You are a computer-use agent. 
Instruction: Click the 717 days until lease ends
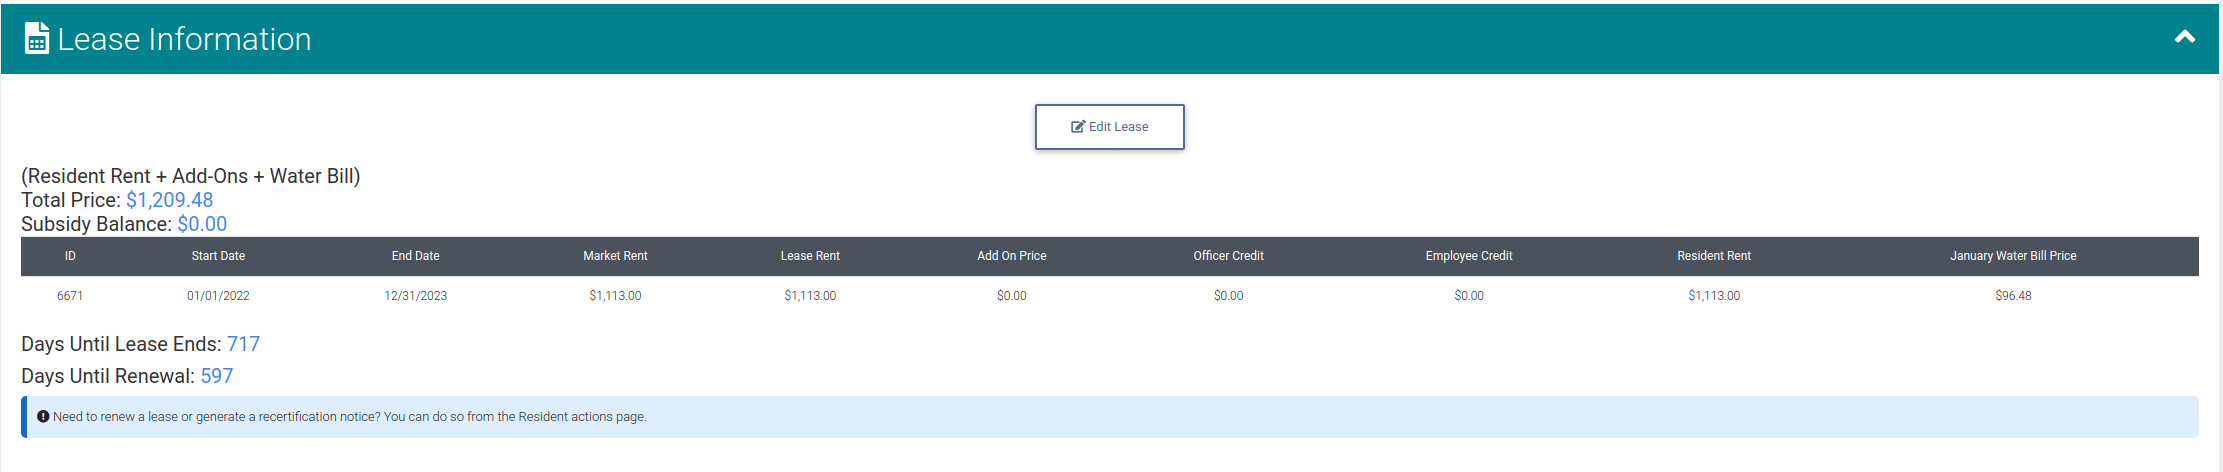(x=243, y=344)
